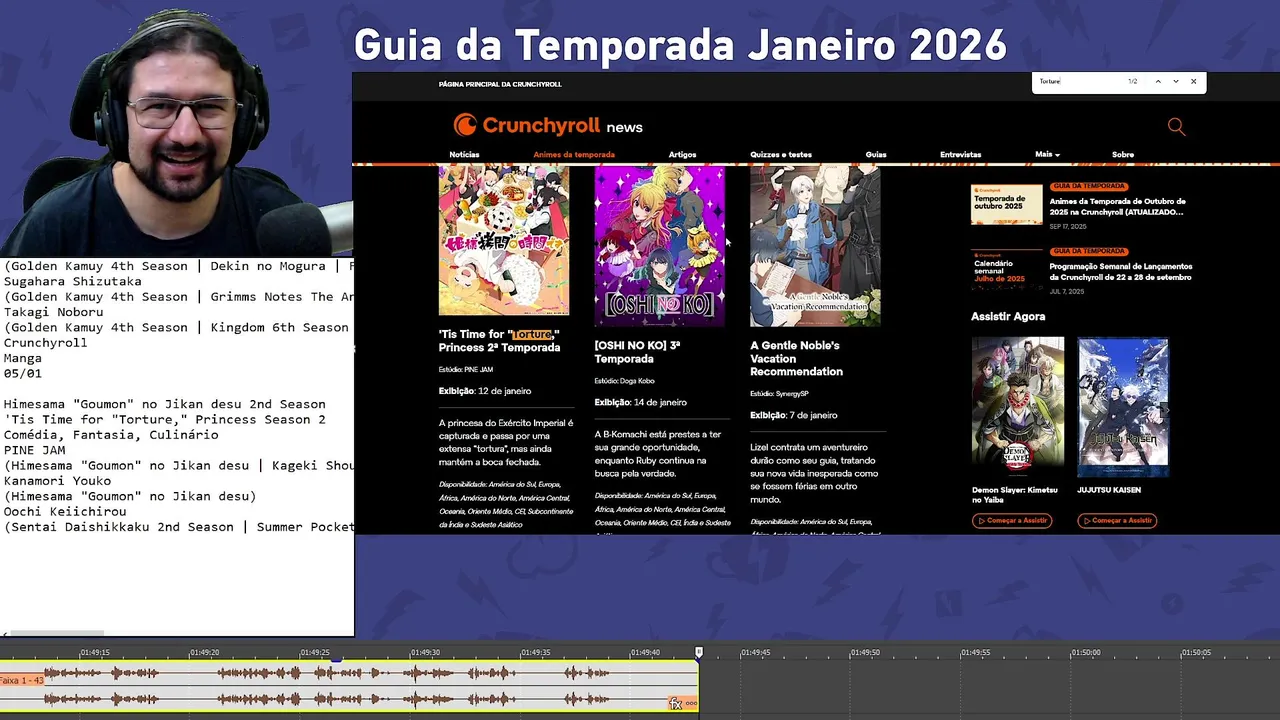Open the 'Tis Time for Torture poster thumbnail

pyautogui.click(x=504, y=240)
